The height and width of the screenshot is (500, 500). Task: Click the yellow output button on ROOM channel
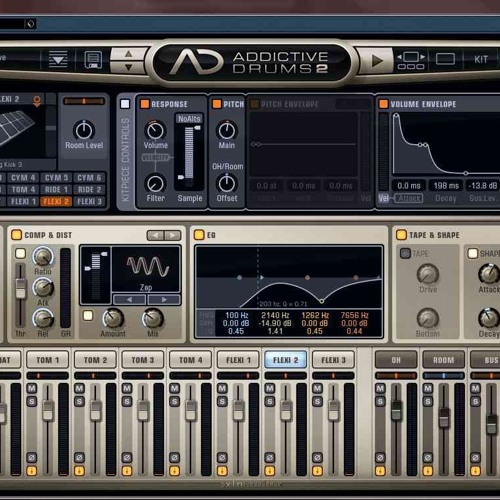coord(428,471)
